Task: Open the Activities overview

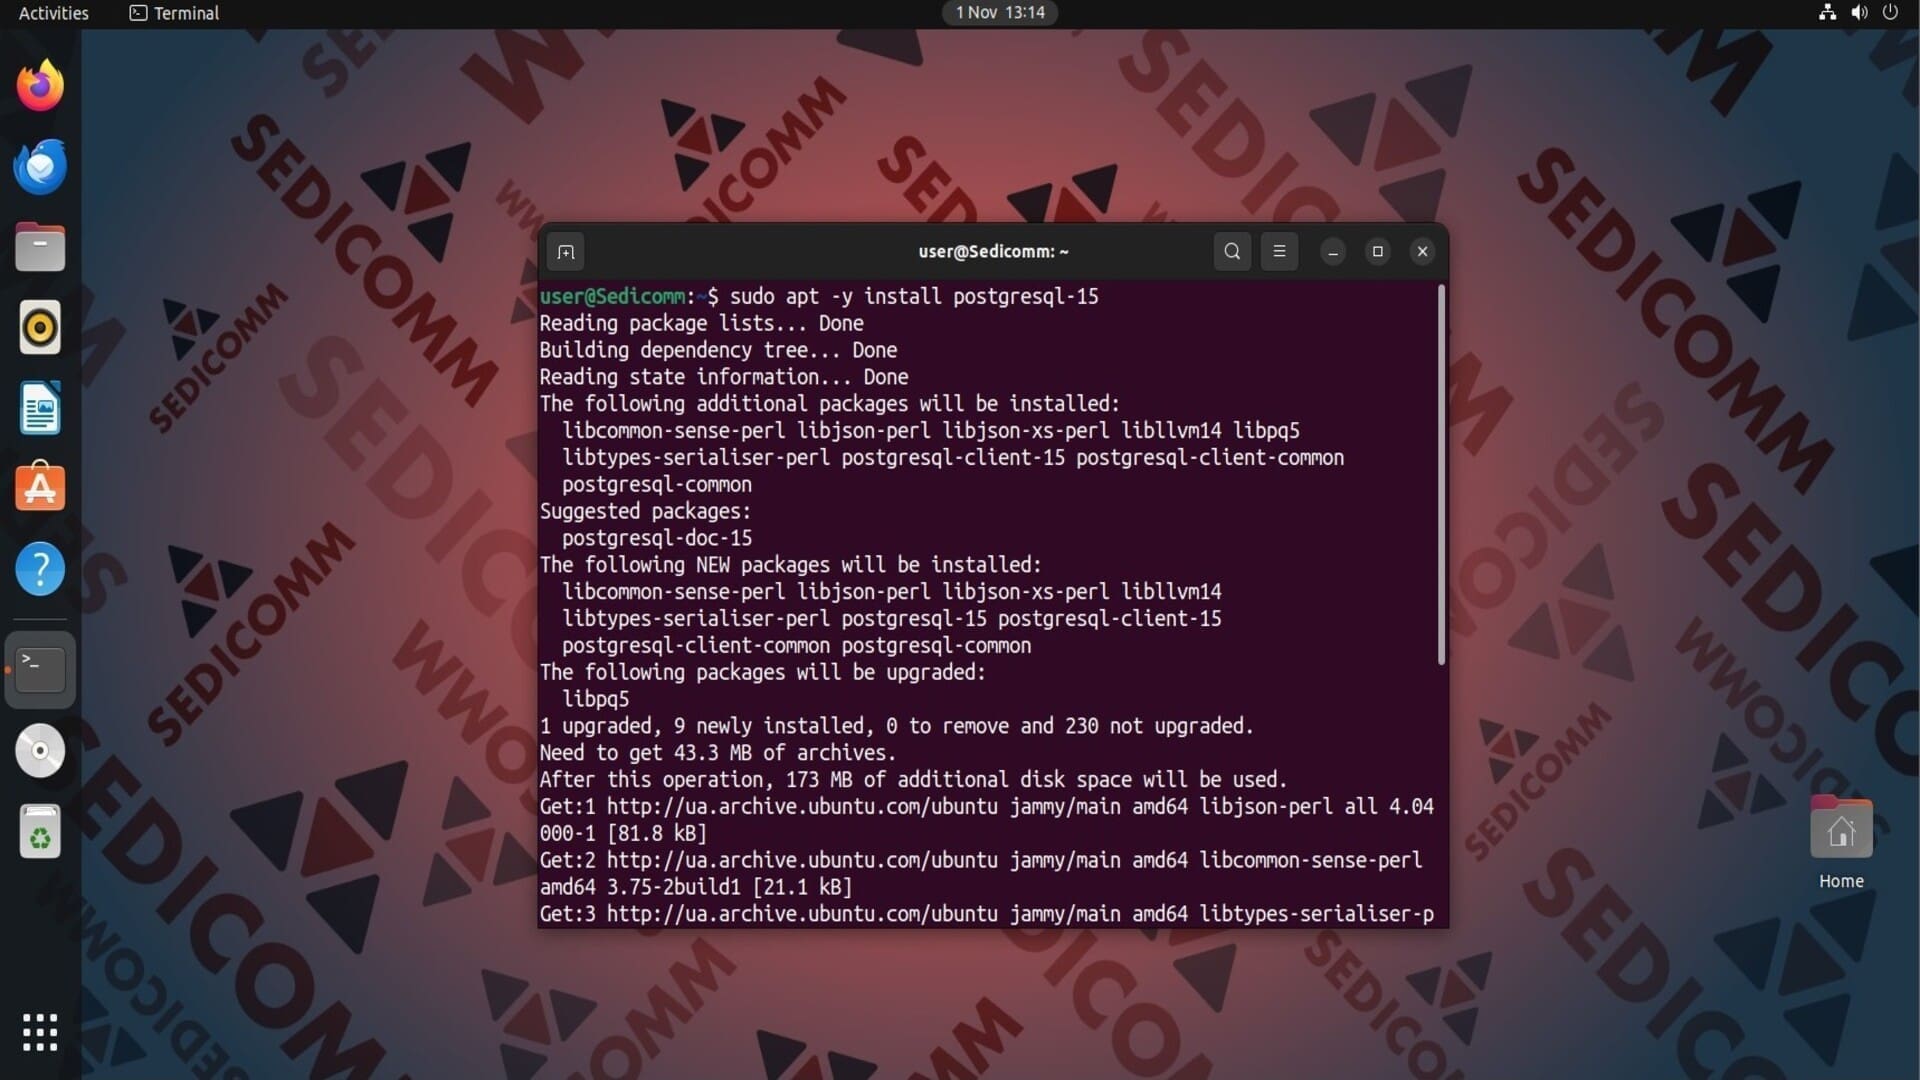Action: click(54, 13)
